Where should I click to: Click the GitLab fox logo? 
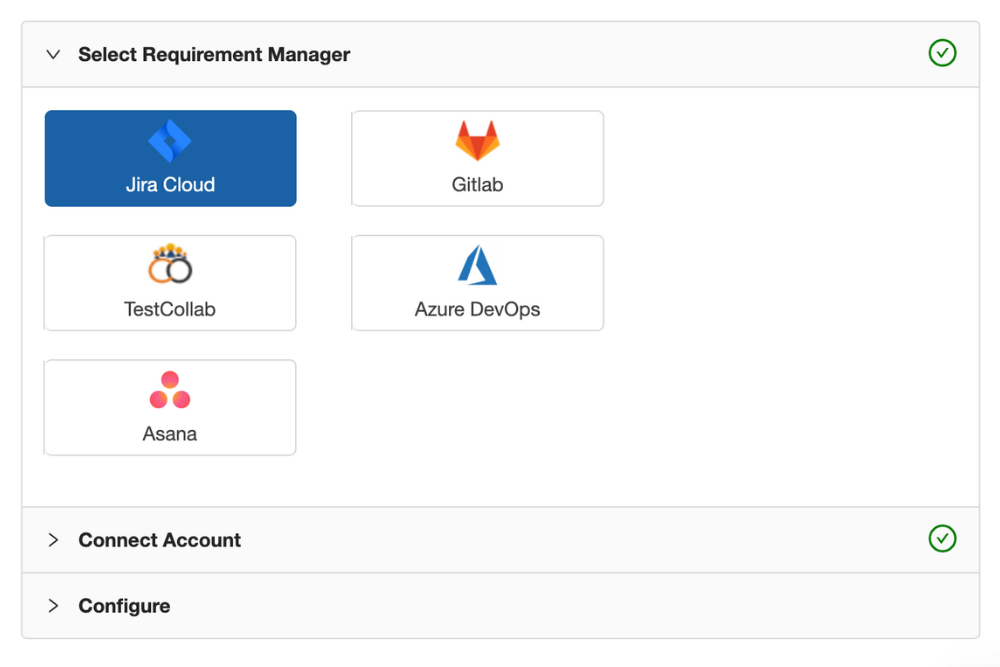tap(477, 140)
